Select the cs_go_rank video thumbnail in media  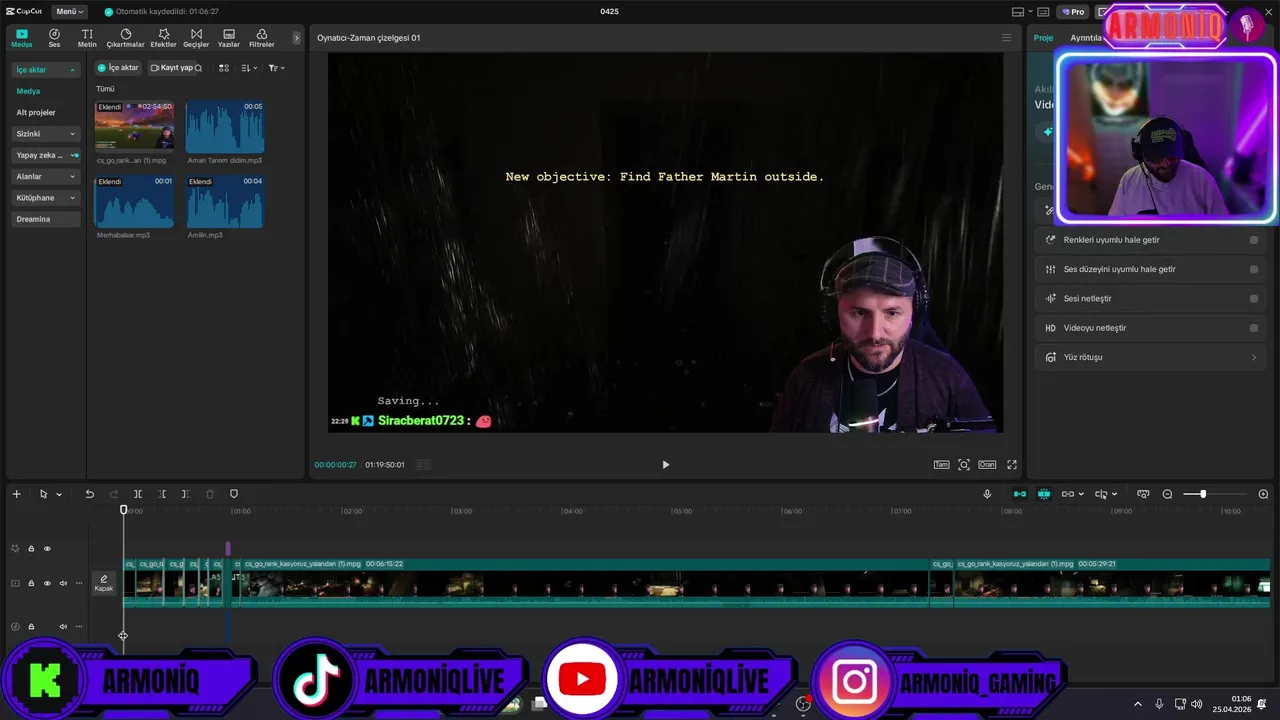click(x=134, y=125)
